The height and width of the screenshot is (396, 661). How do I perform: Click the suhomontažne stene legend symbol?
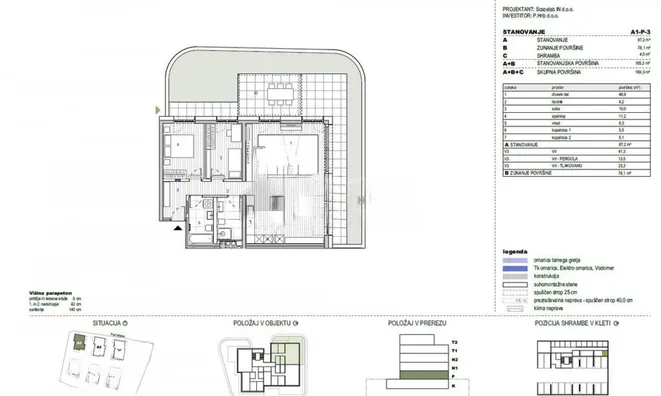[515, 285]
